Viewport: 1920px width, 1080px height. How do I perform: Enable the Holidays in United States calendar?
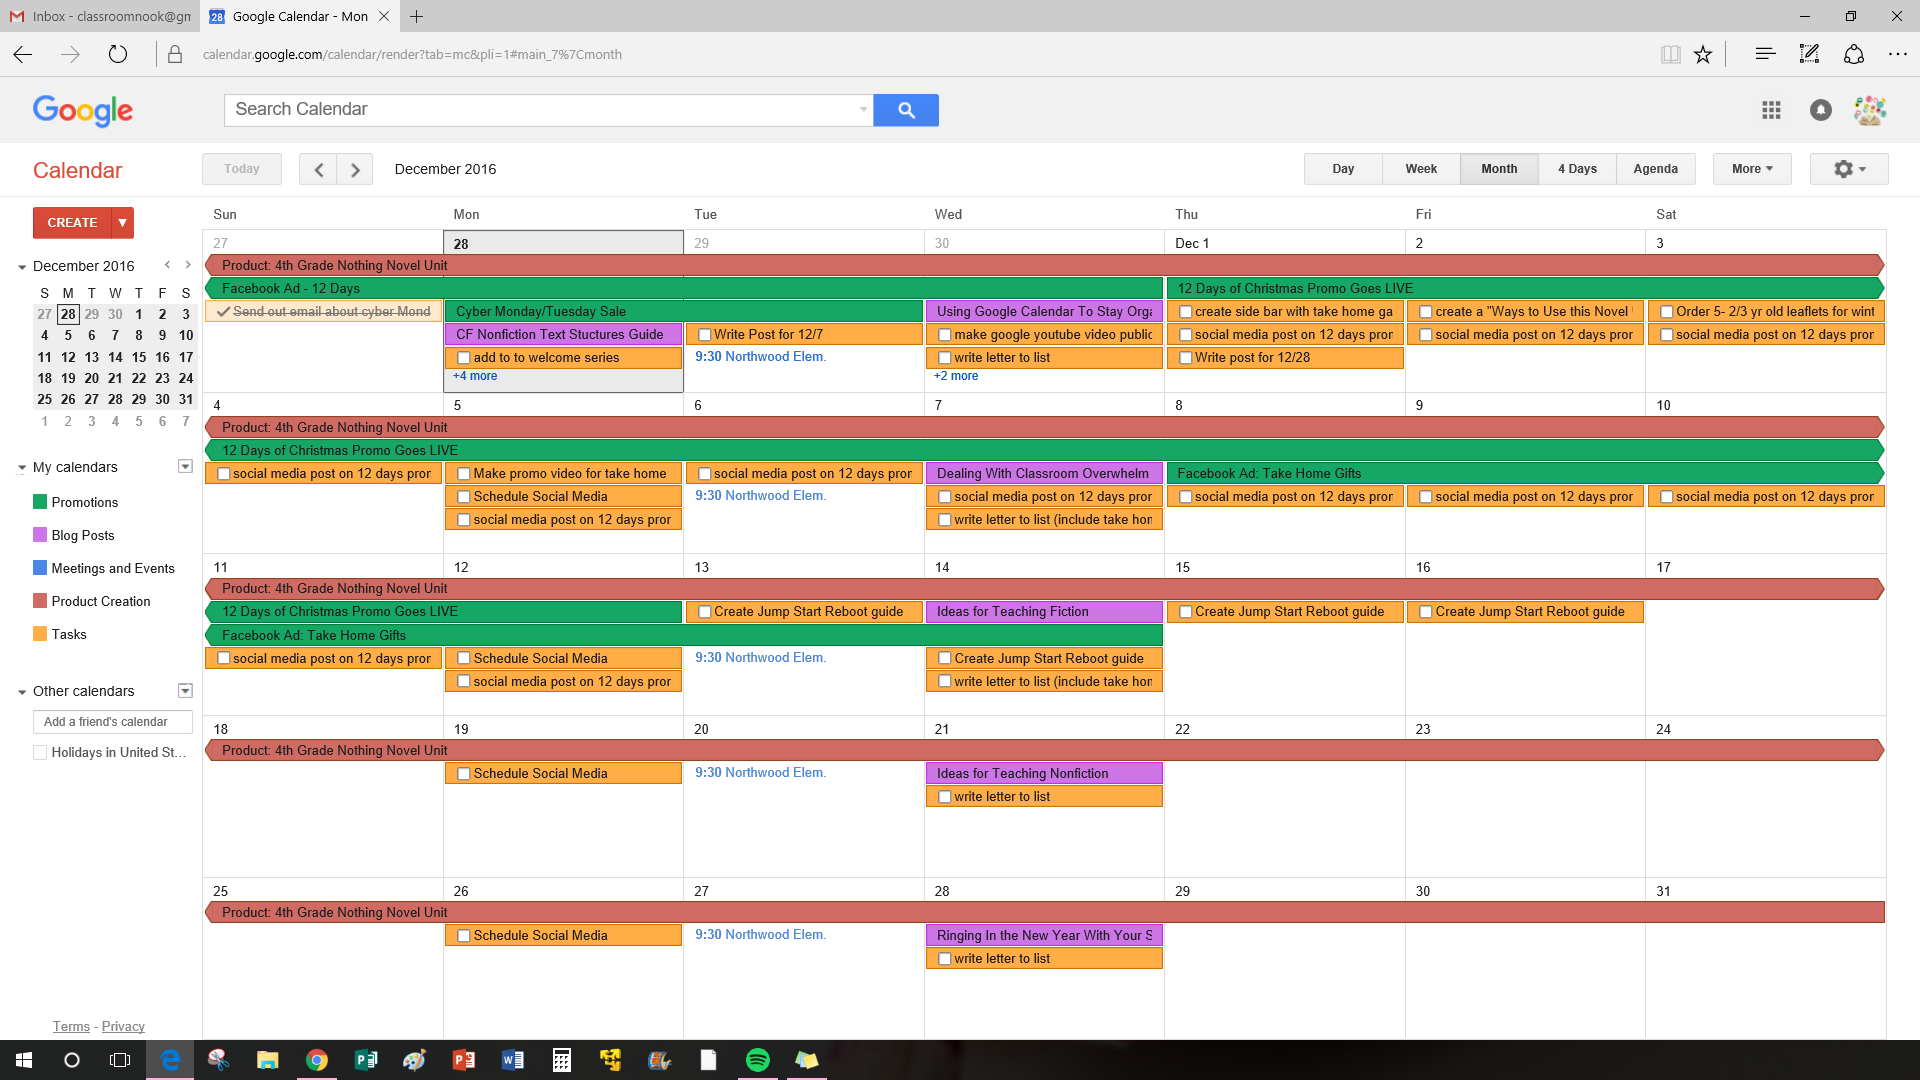[40, 752]
